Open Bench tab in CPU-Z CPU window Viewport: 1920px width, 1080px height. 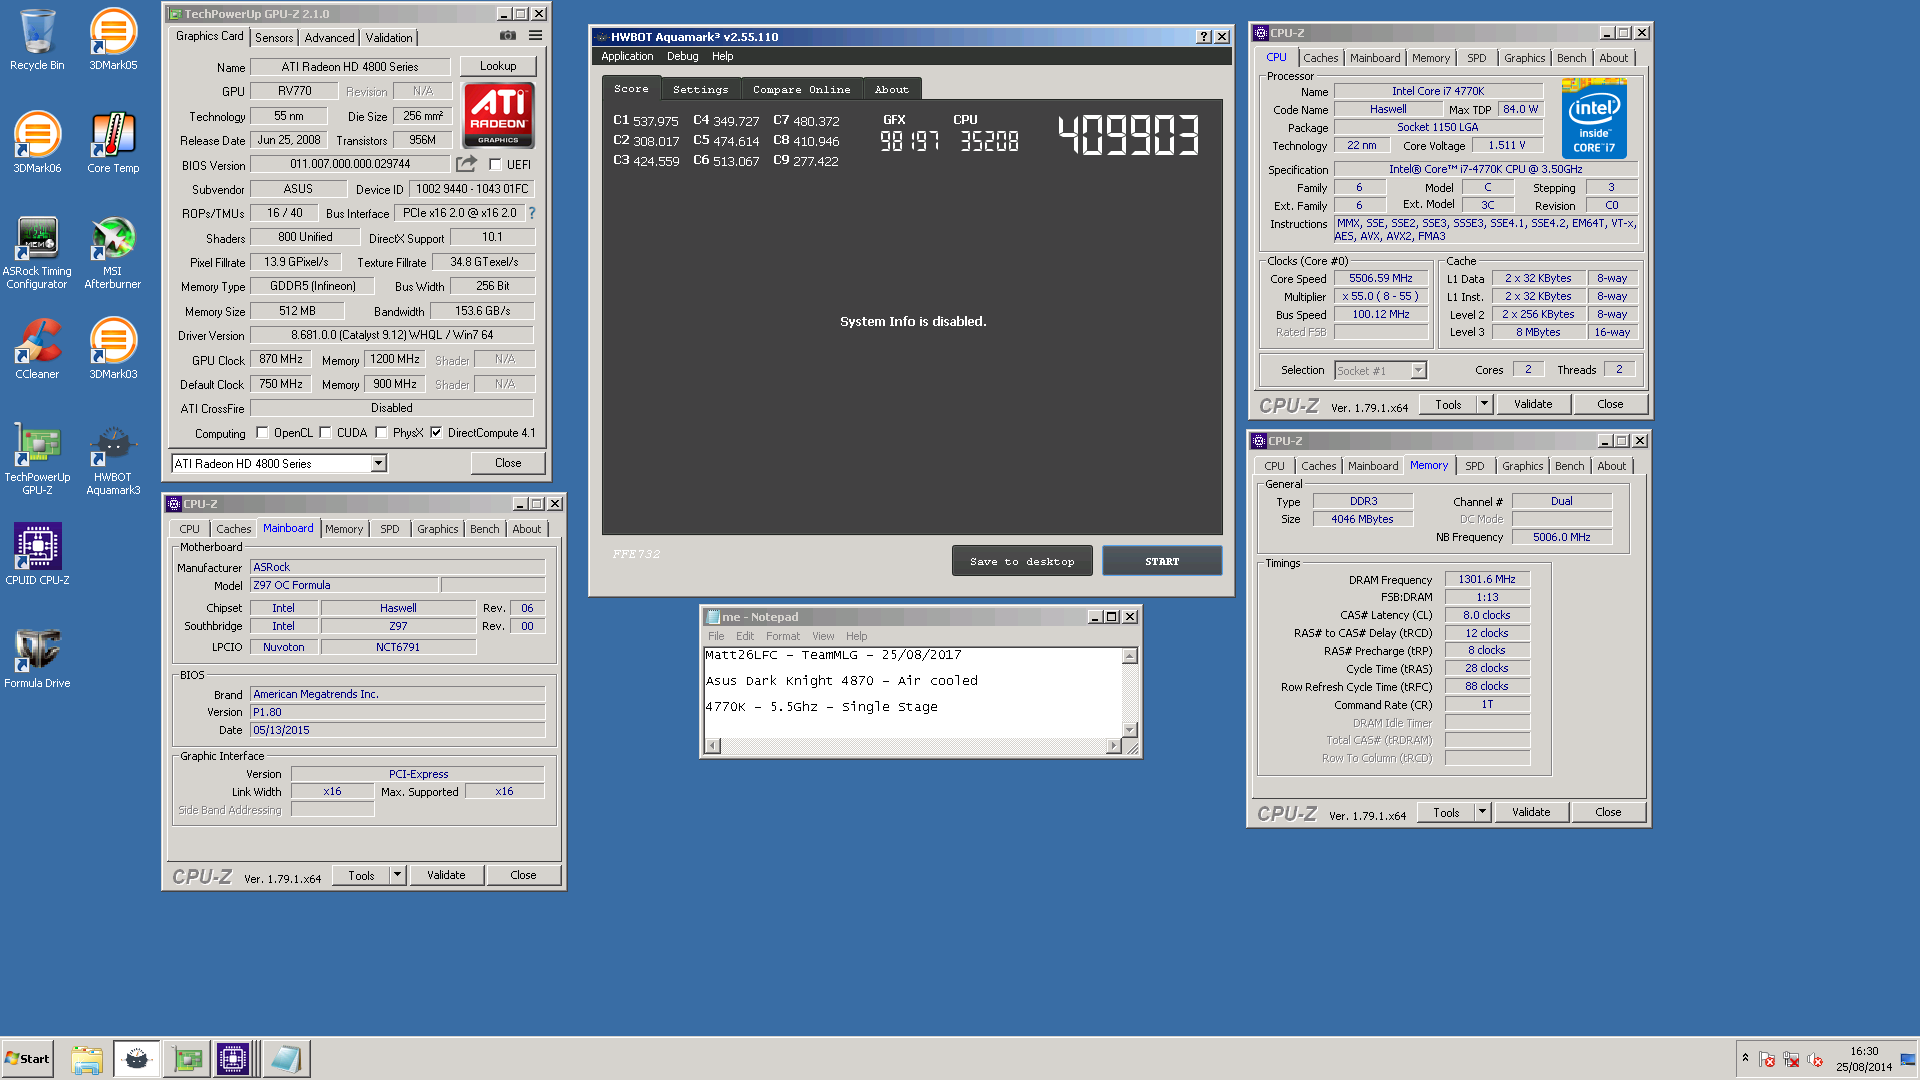1571,58
